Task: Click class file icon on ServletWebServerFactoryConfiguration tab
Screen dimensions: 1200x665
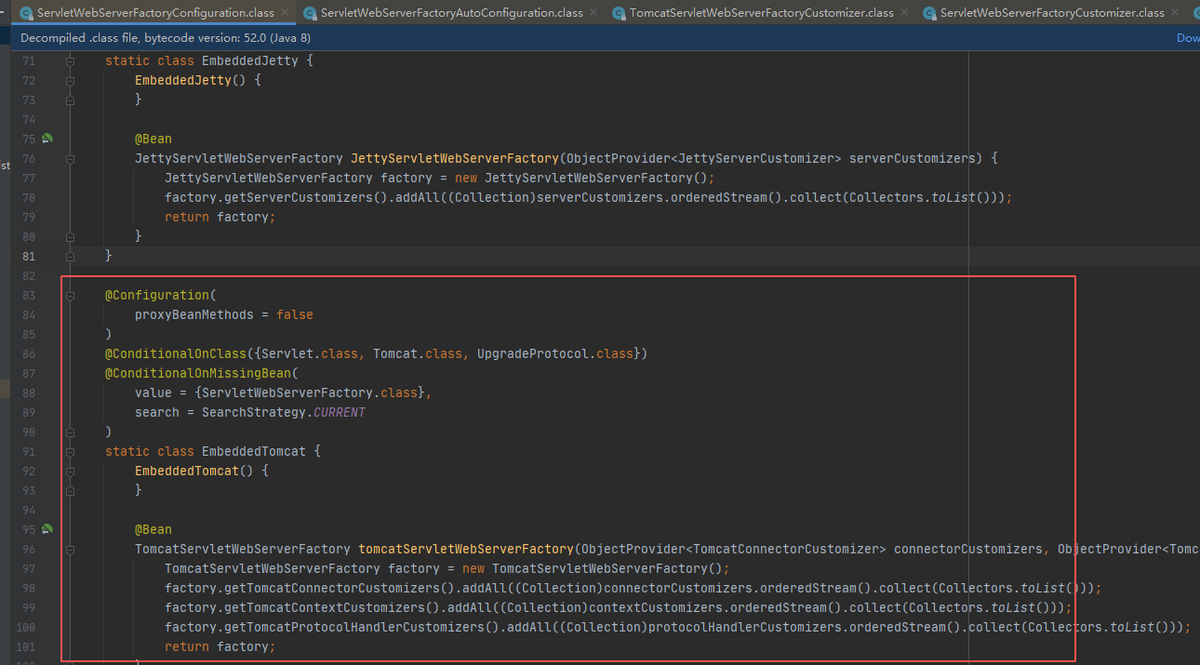Action: (26, 13)
